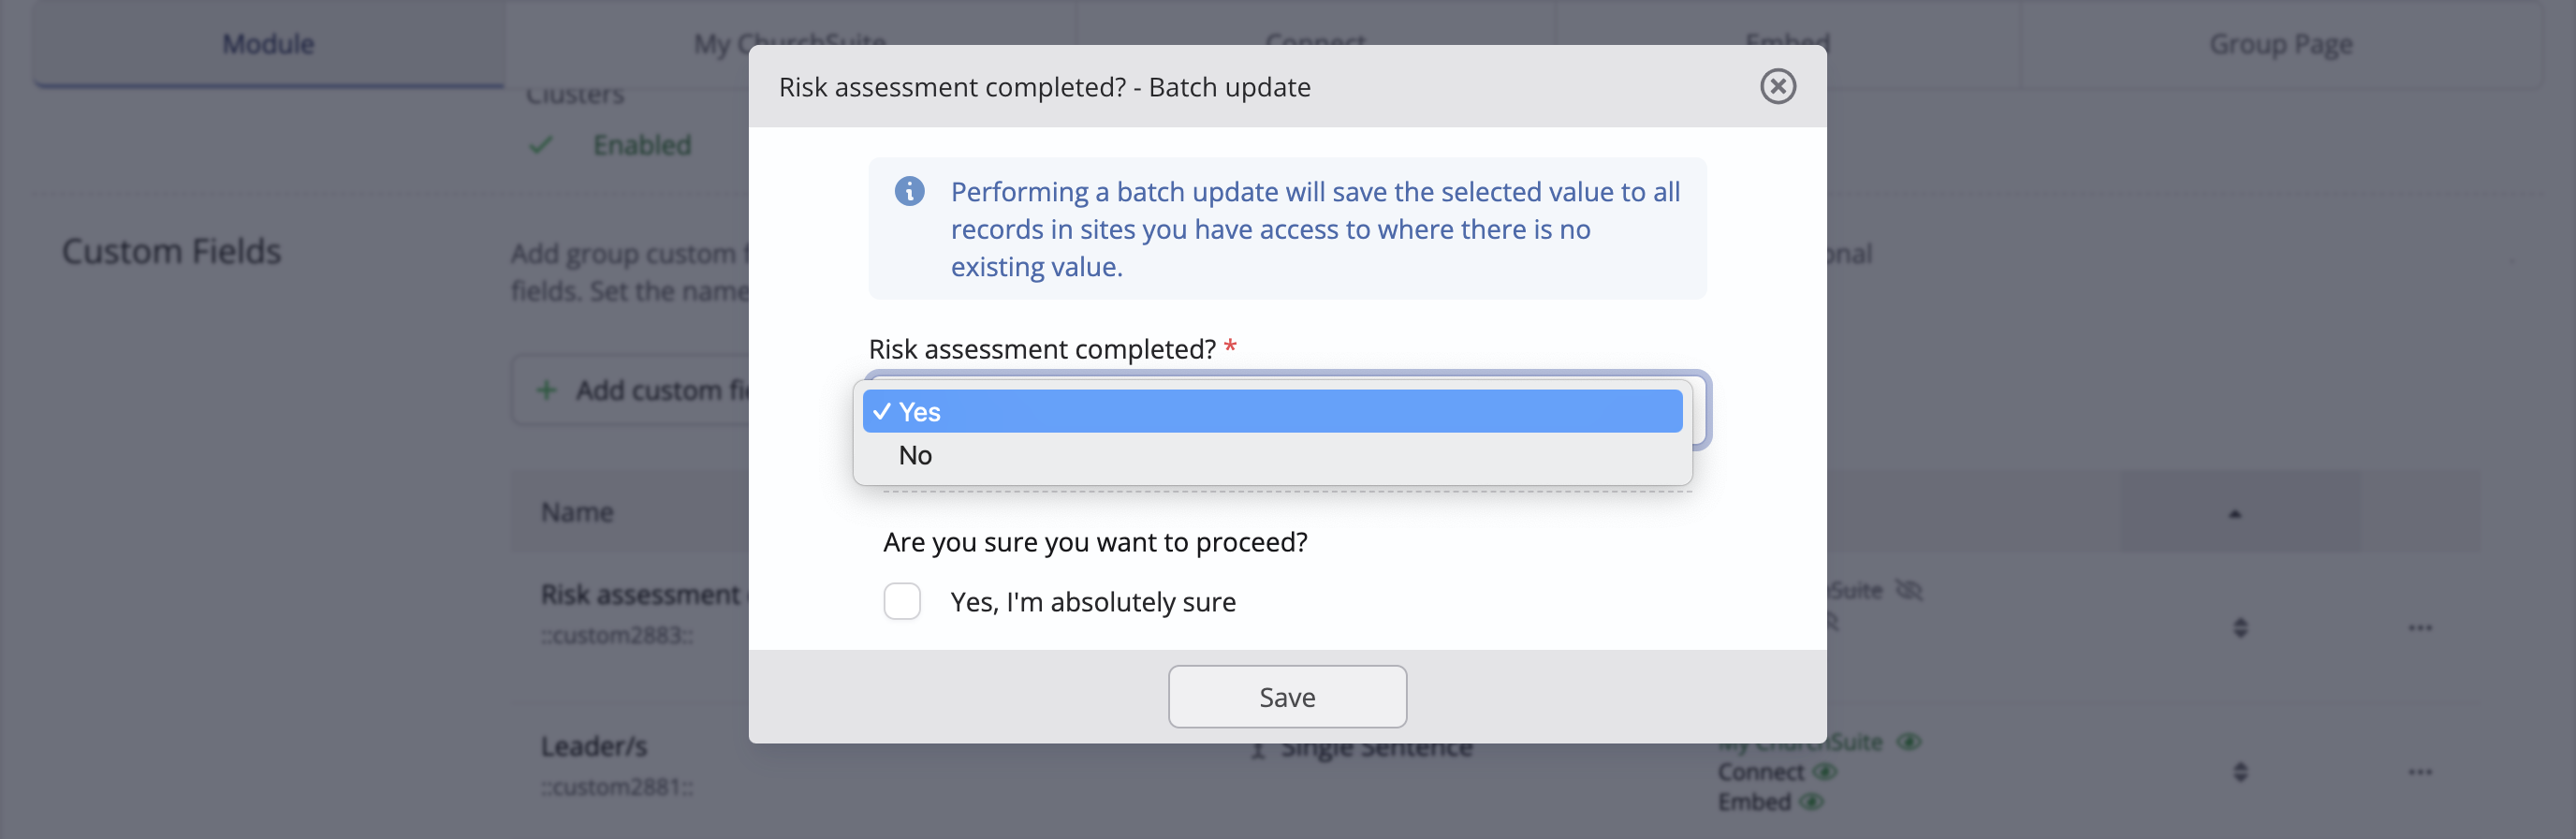Click the blue info icon in notice

(909, 191)
